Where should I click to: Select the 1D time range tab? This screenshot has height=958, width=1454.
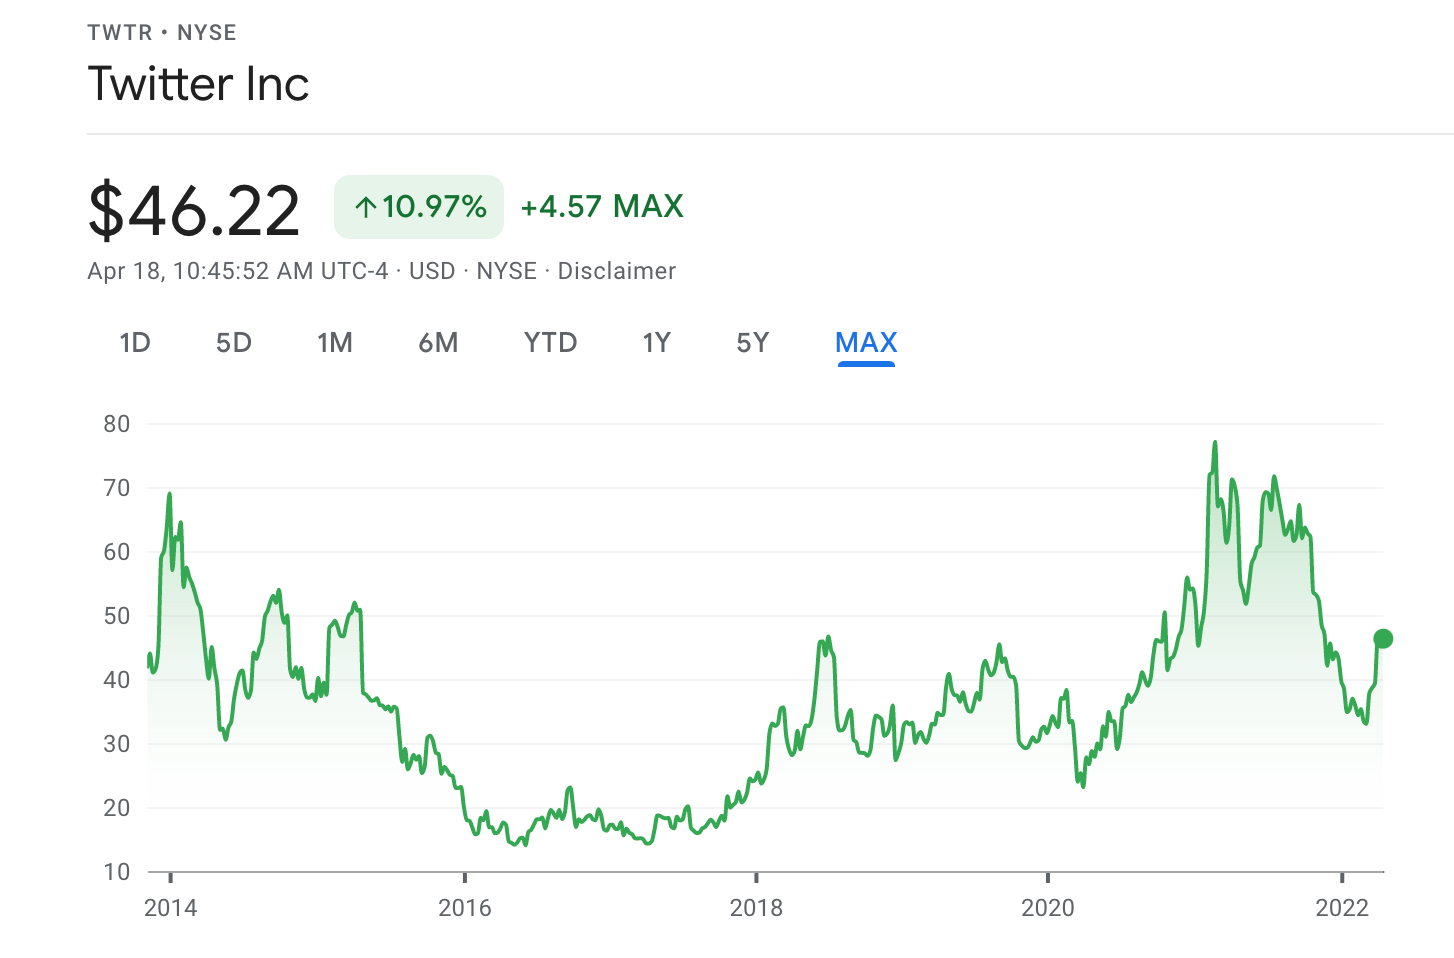[x=135, y=343]
